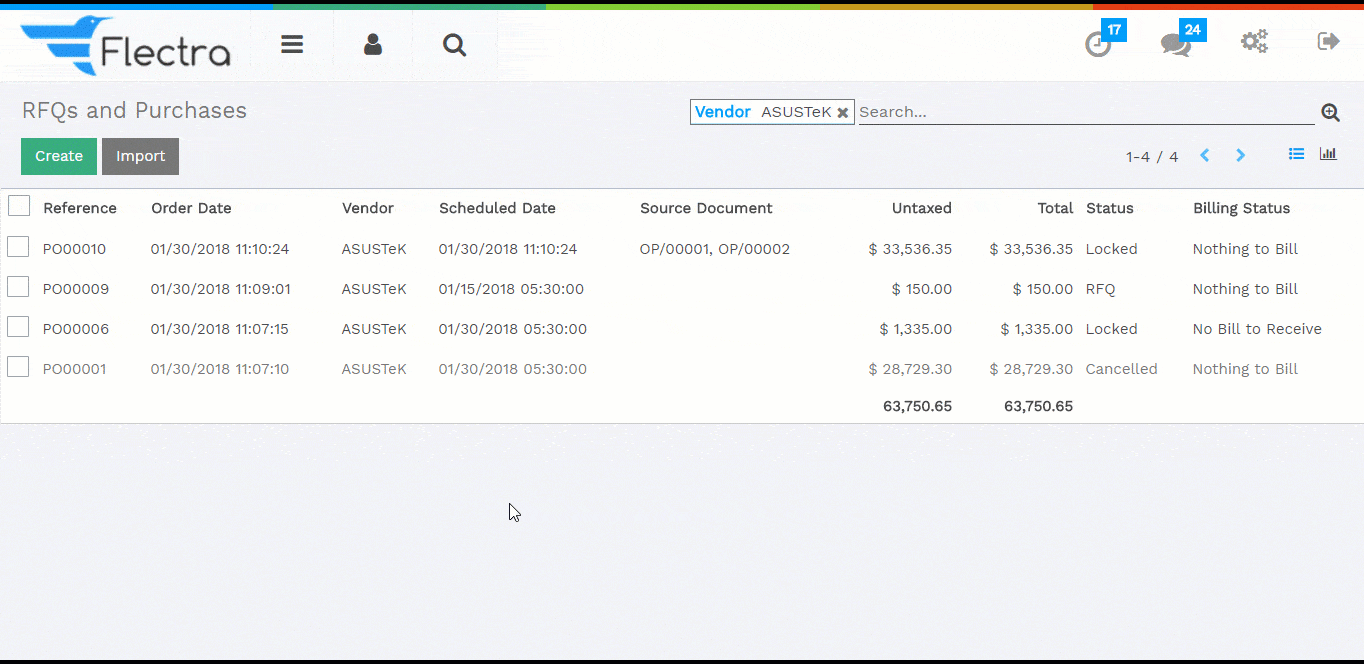
Task: Go to previous page arrow
Action: (x=1205, y=156)
